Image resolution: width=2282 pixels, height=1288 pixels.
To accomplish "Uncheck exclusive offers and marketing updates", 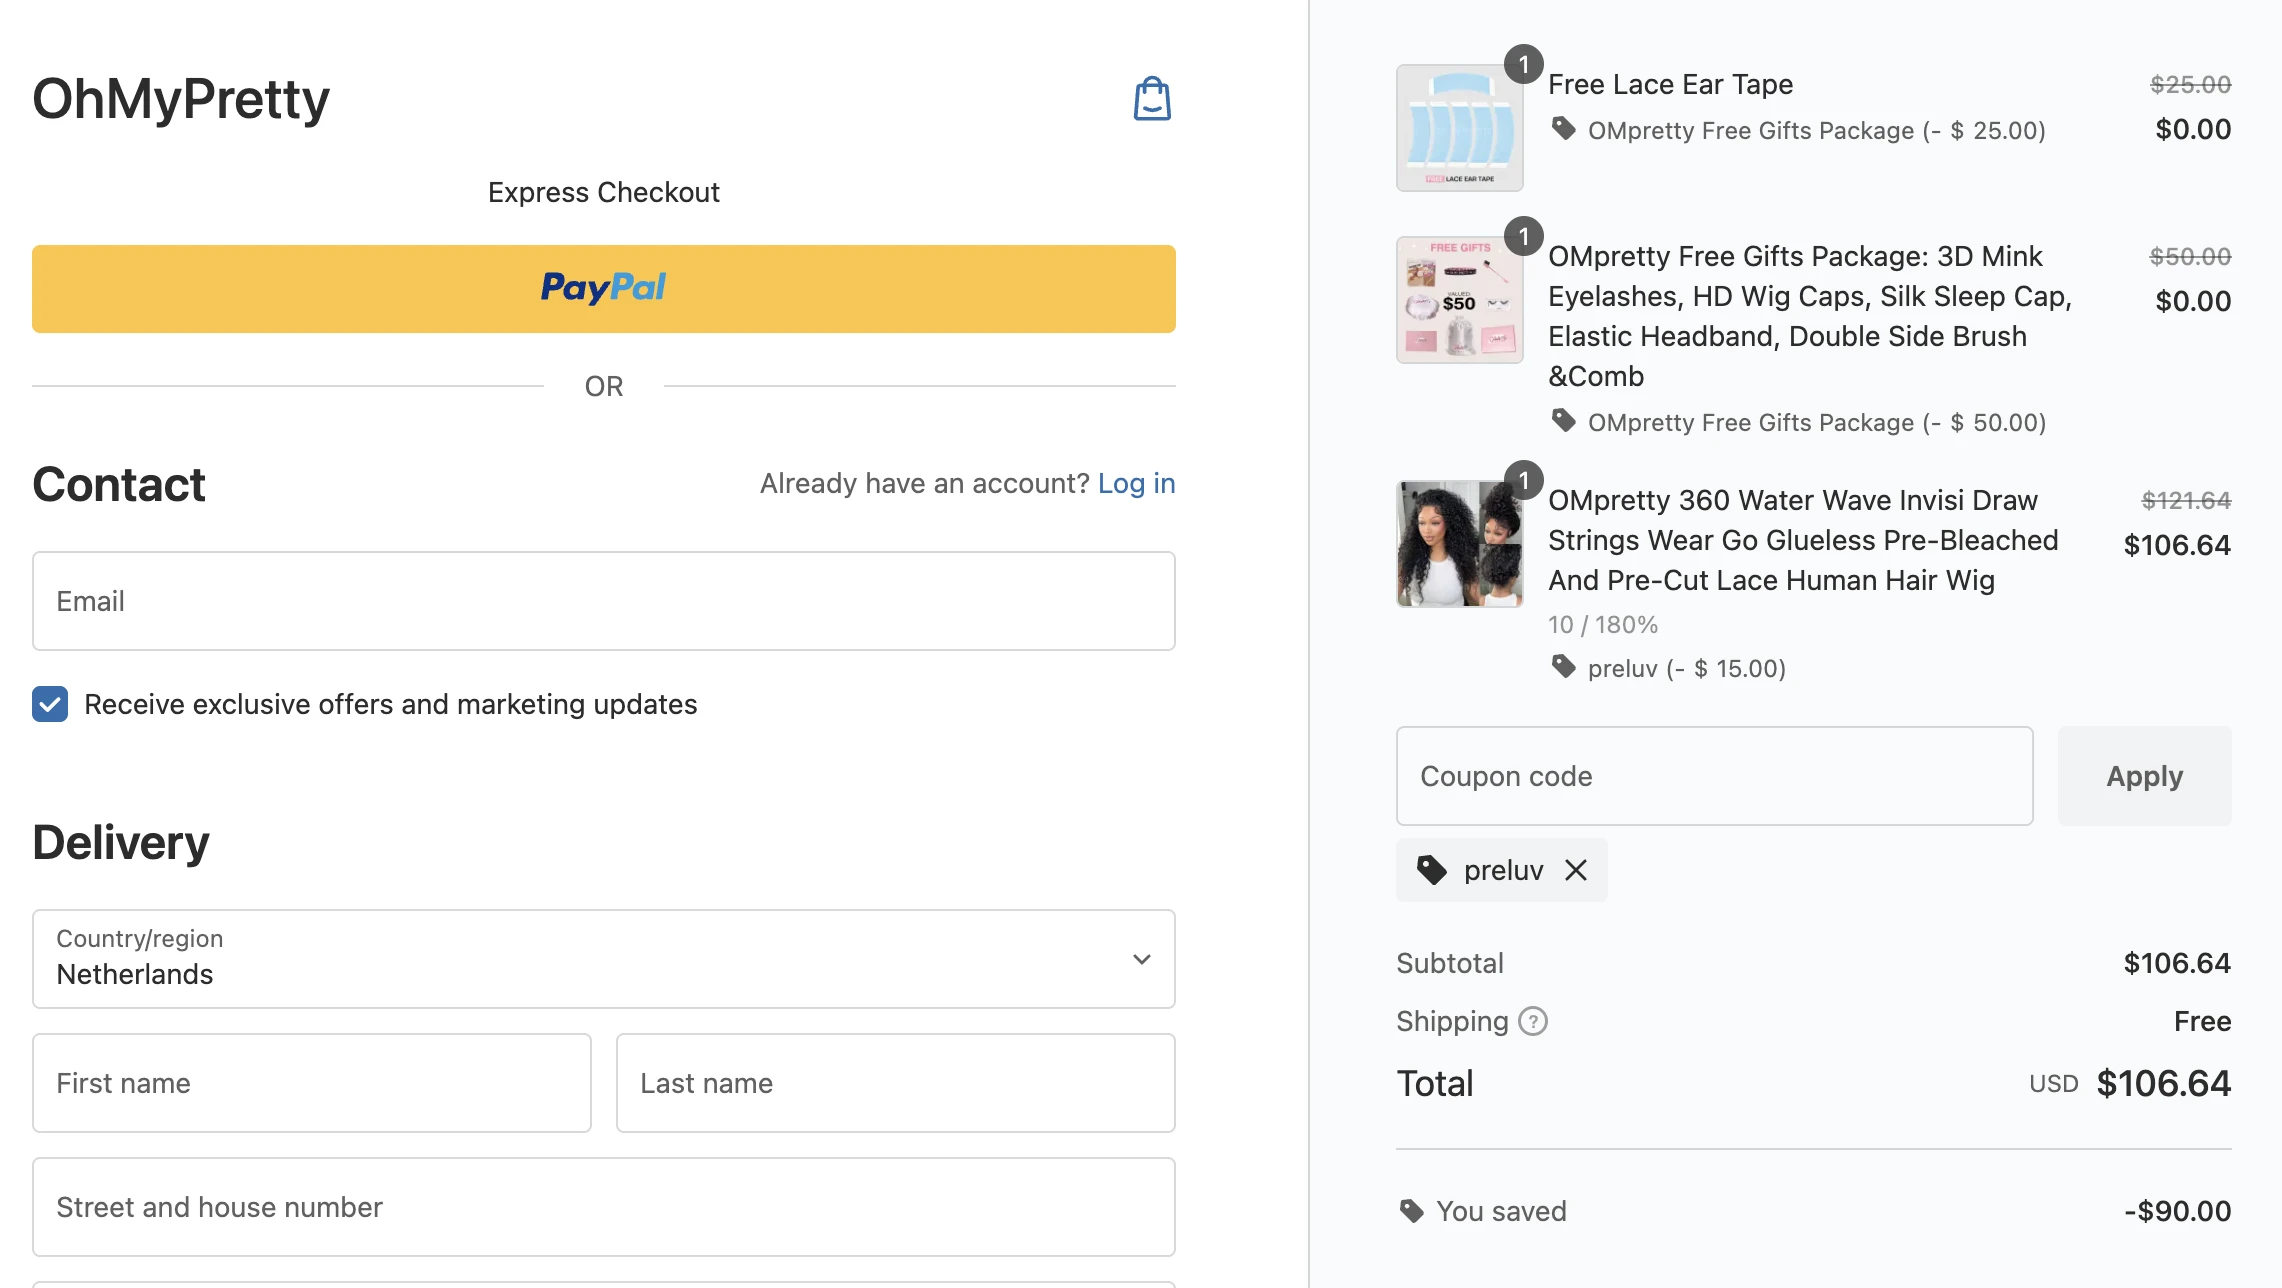I will [x=50, y=704].
